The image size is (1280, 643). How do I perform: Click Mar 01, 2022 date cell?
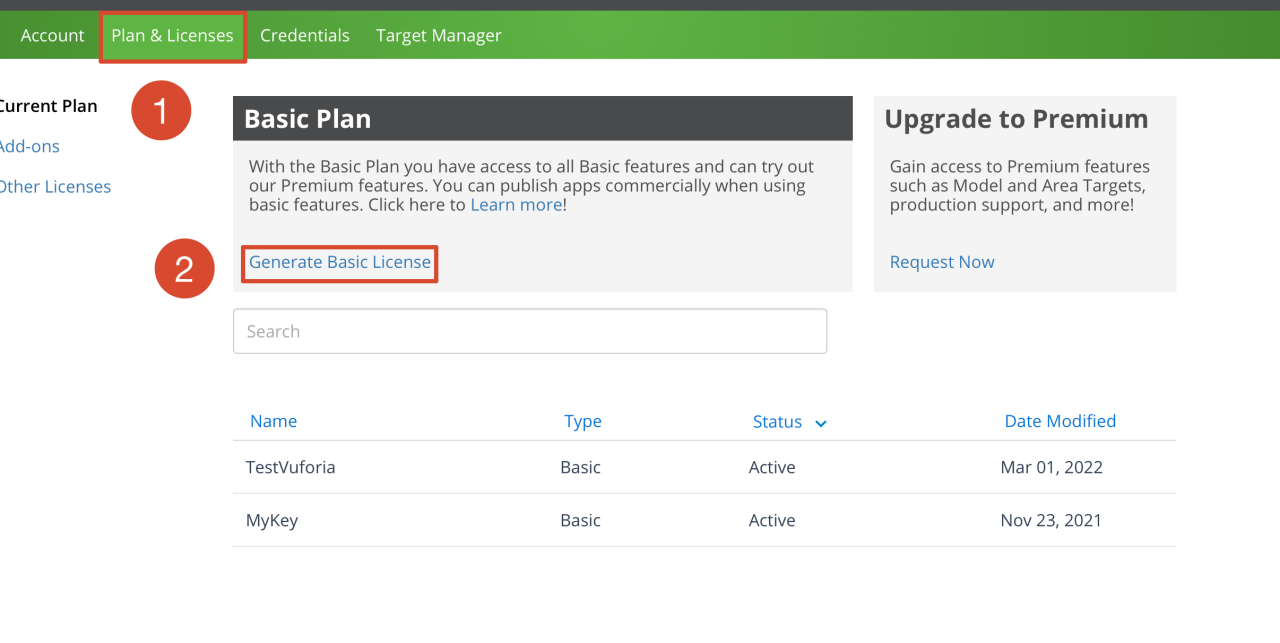(1052, 467)
